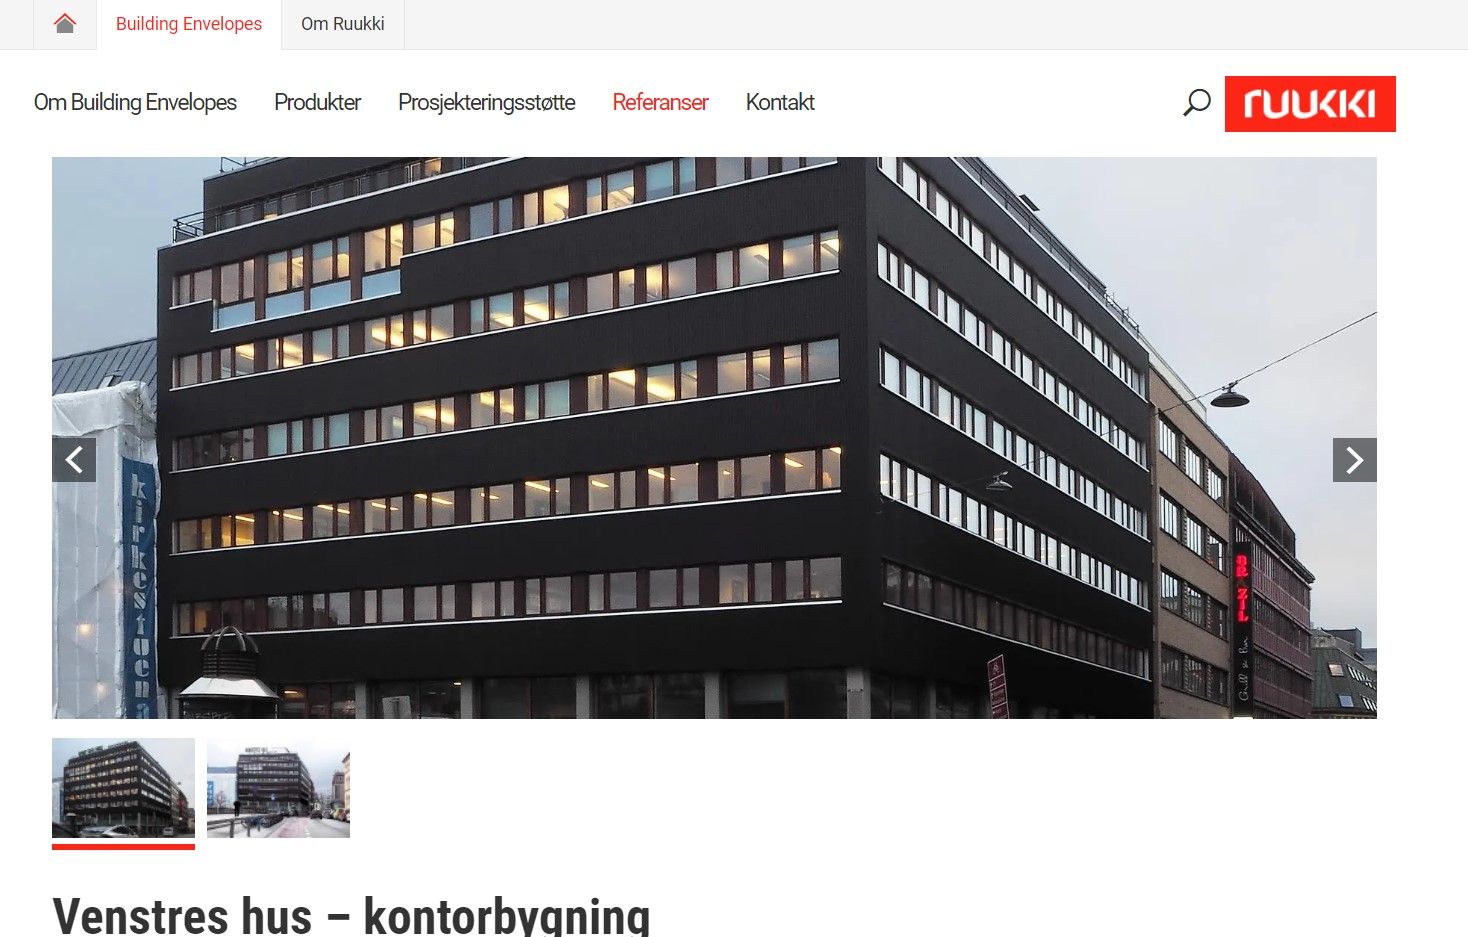The image size is (1468, 937).
Task: Click the red neon sign in the photo
Action: coord(1242,588)
